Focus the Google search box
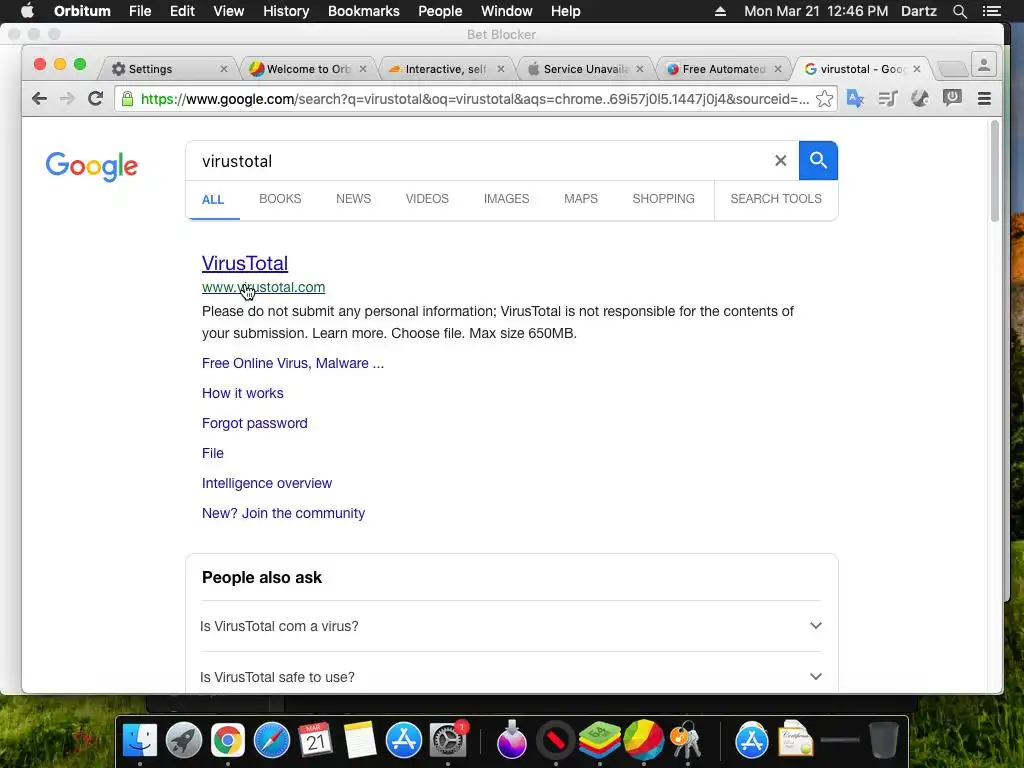 pos(483,161)
